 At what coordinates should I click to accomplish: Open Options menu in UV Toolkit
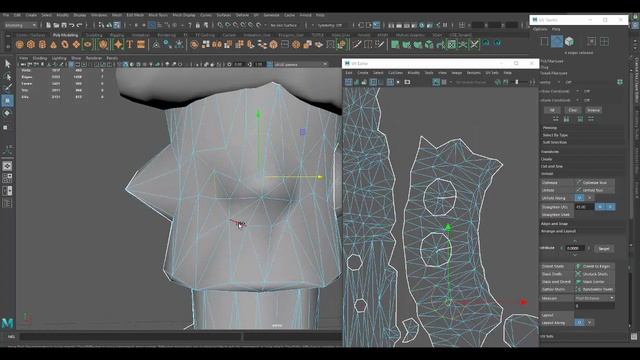(x=540, y=29)
